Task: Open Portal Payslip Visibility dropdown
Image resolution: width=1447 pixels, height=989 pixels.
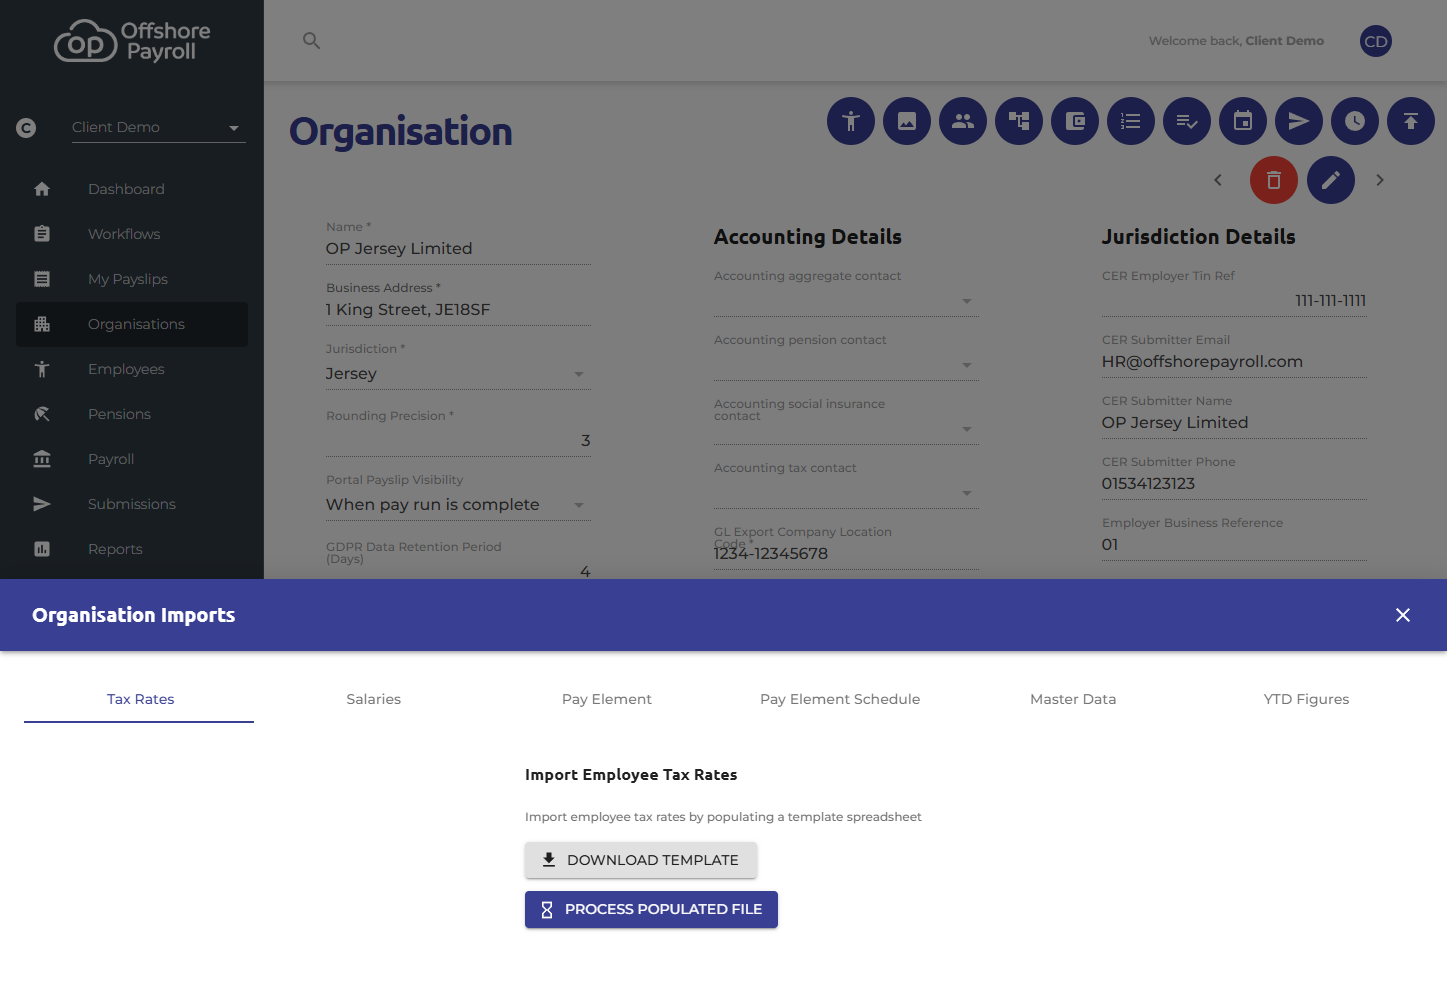Action: pyautogui.click(x=458, y=505)
